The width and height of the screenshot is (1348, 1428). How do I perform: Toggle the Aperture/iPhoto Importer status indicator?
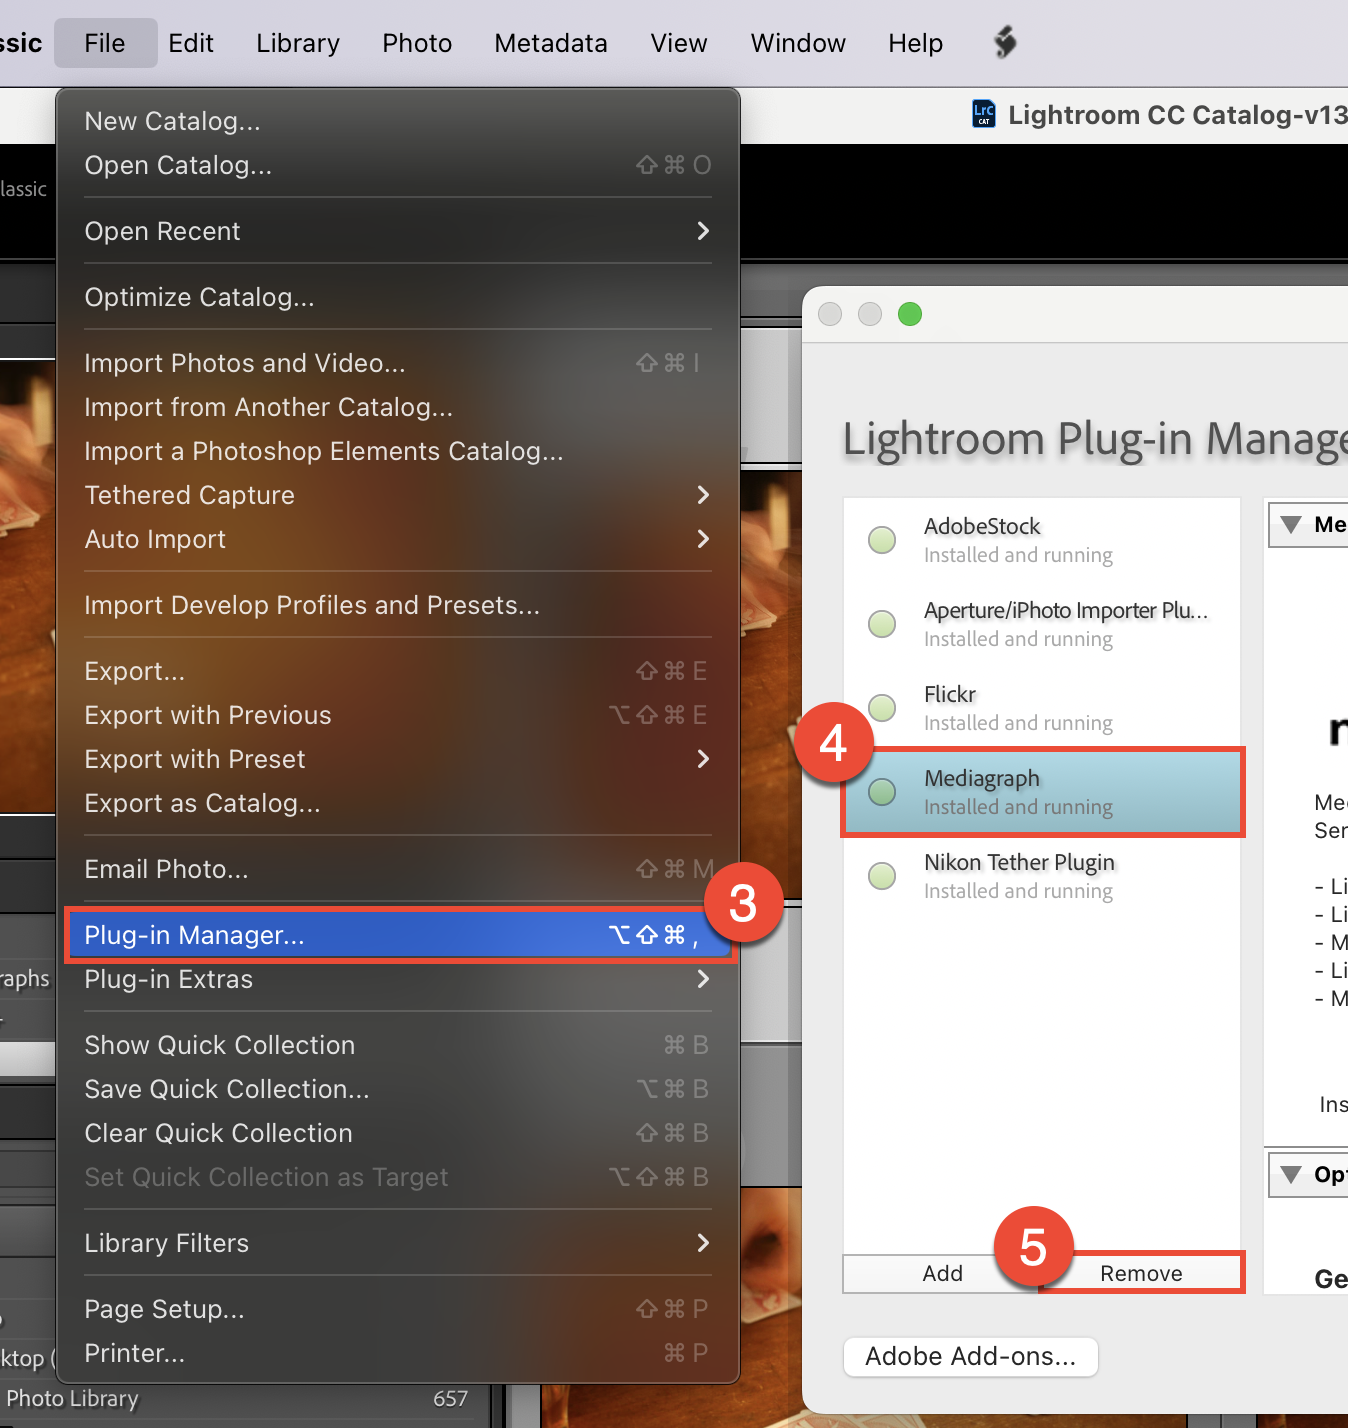click(x=881, y=624)
